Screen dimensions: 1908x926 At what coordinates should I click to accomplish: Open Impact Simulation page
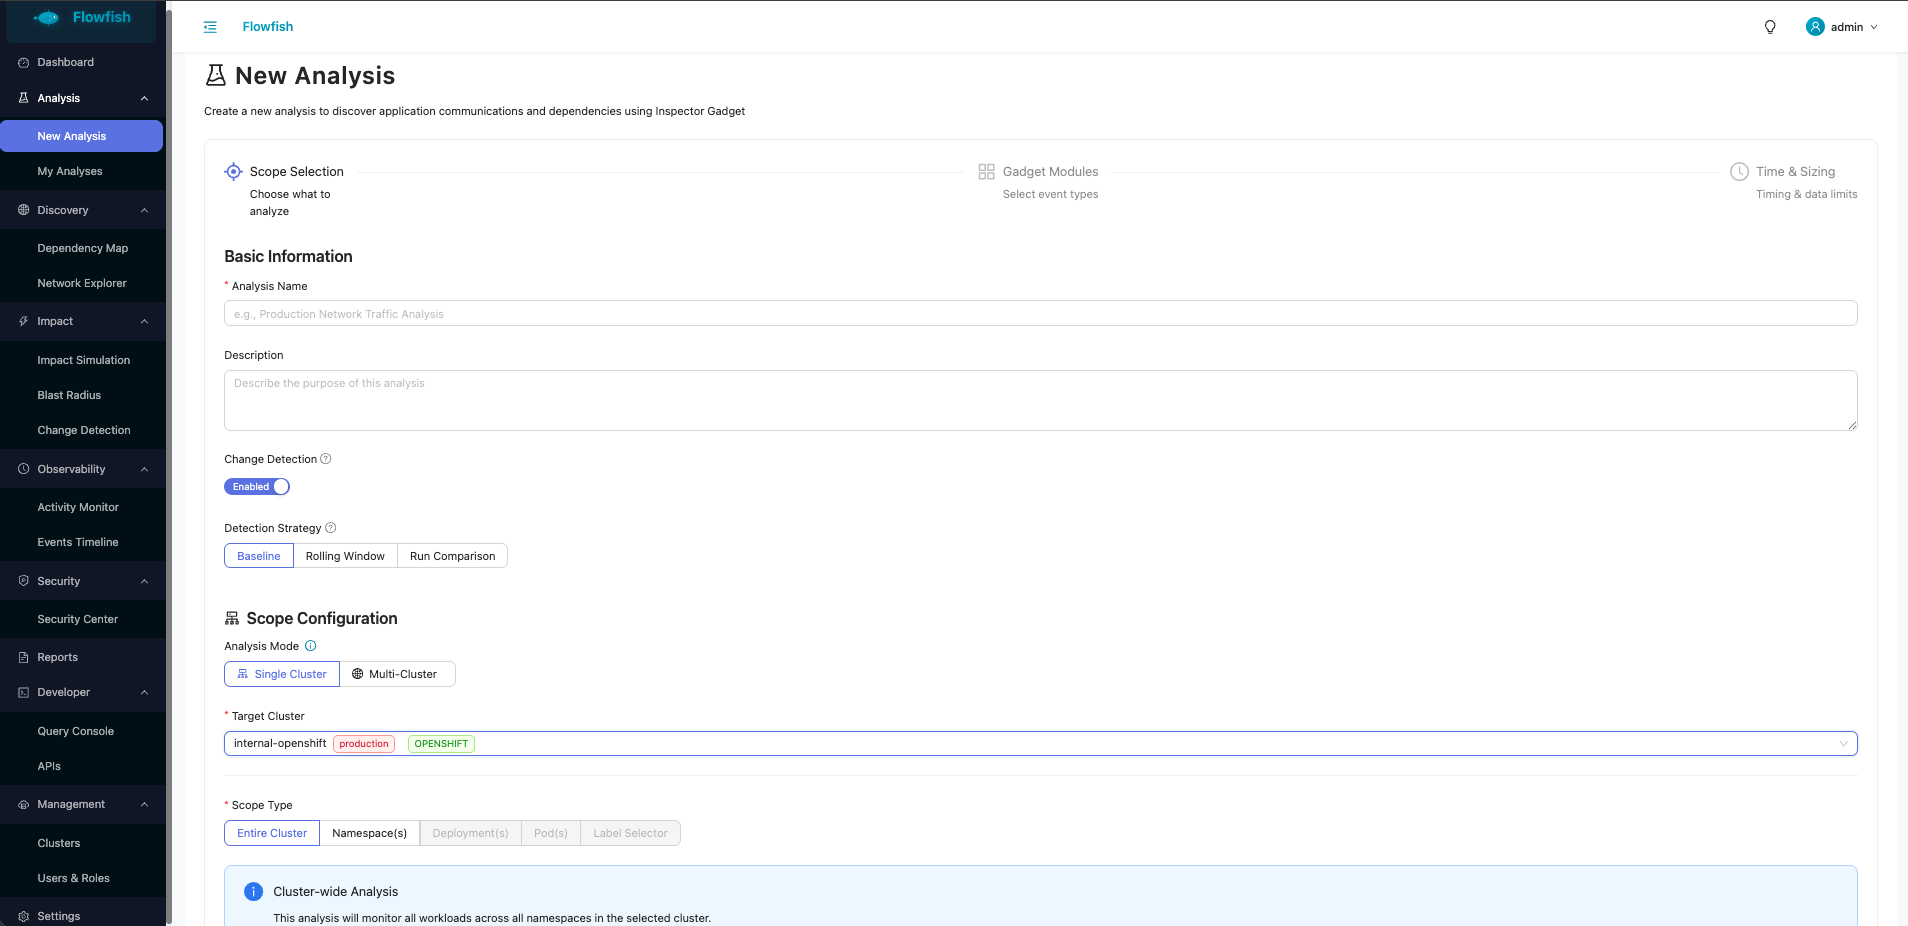pyautogui.click(x=82, y=360)
